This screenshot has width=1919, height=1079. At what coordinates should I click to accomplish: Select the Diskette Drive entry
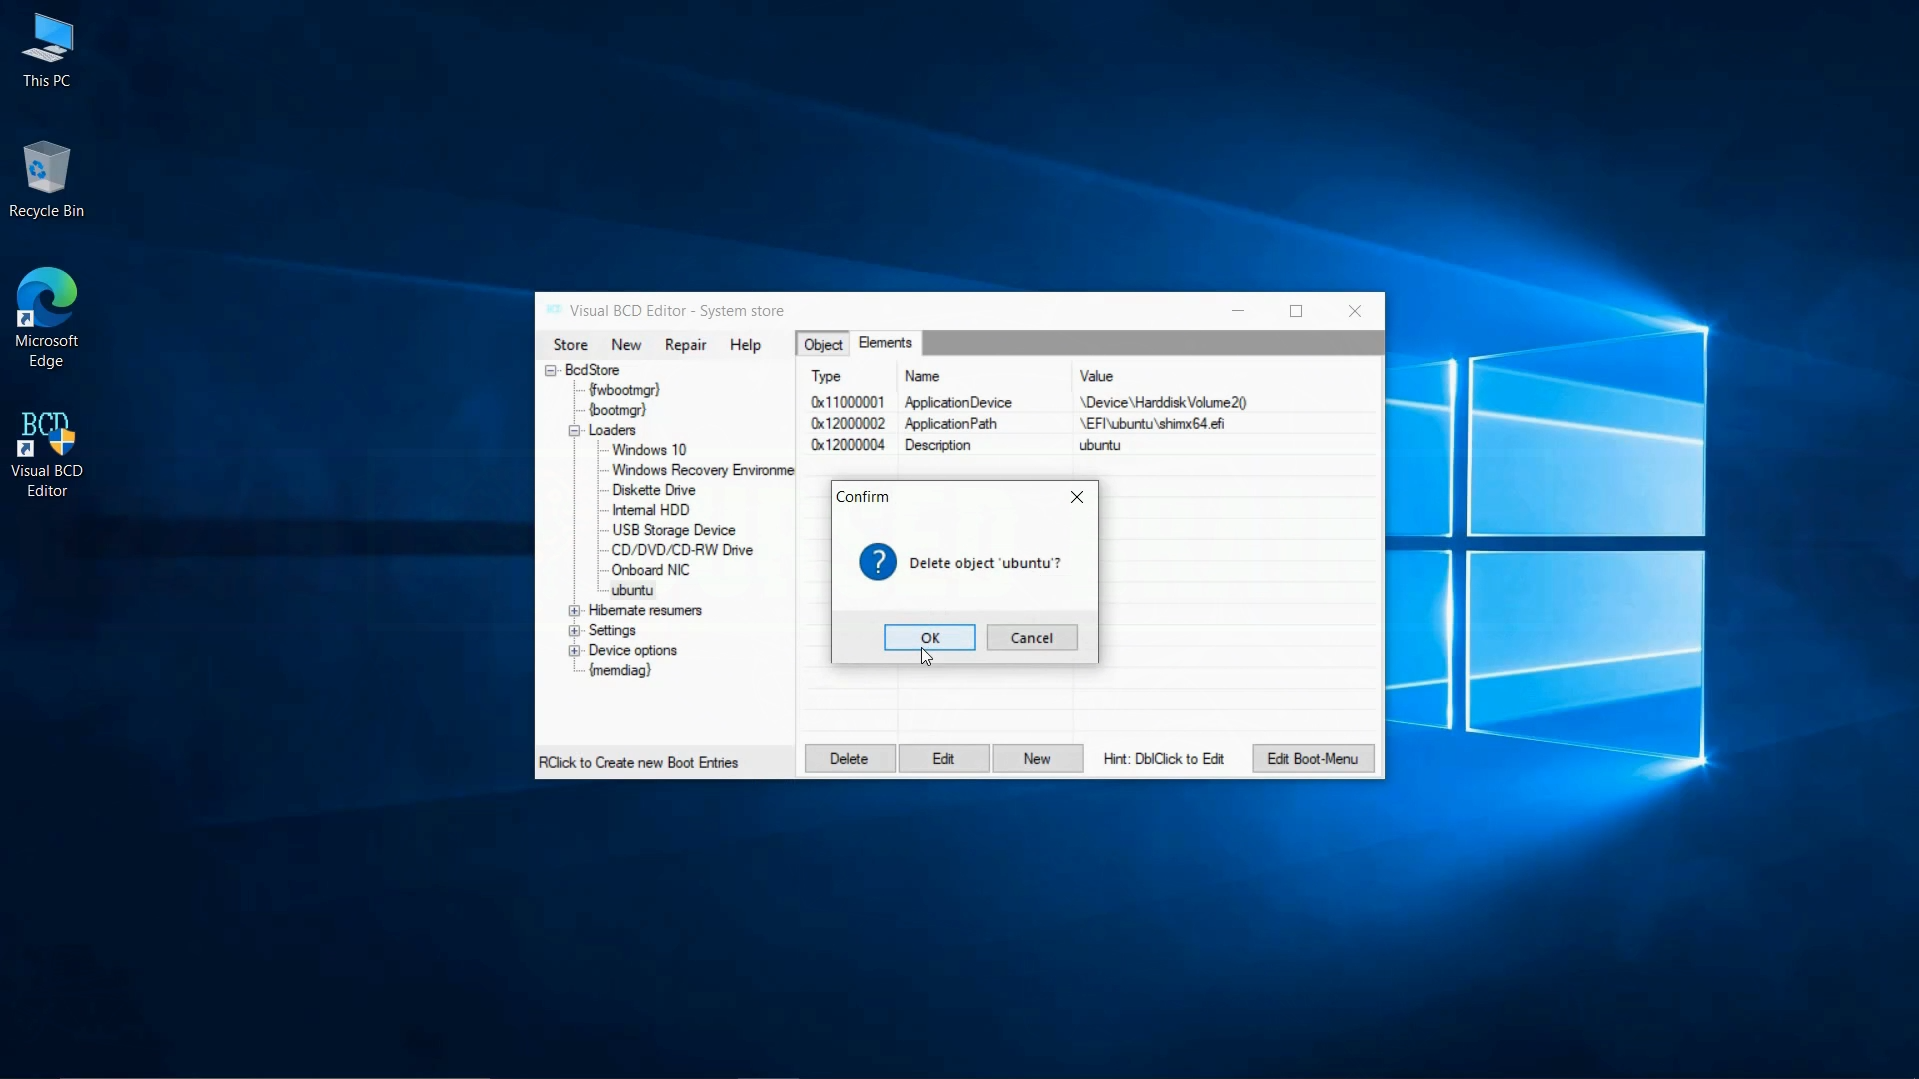click(654, 490)
